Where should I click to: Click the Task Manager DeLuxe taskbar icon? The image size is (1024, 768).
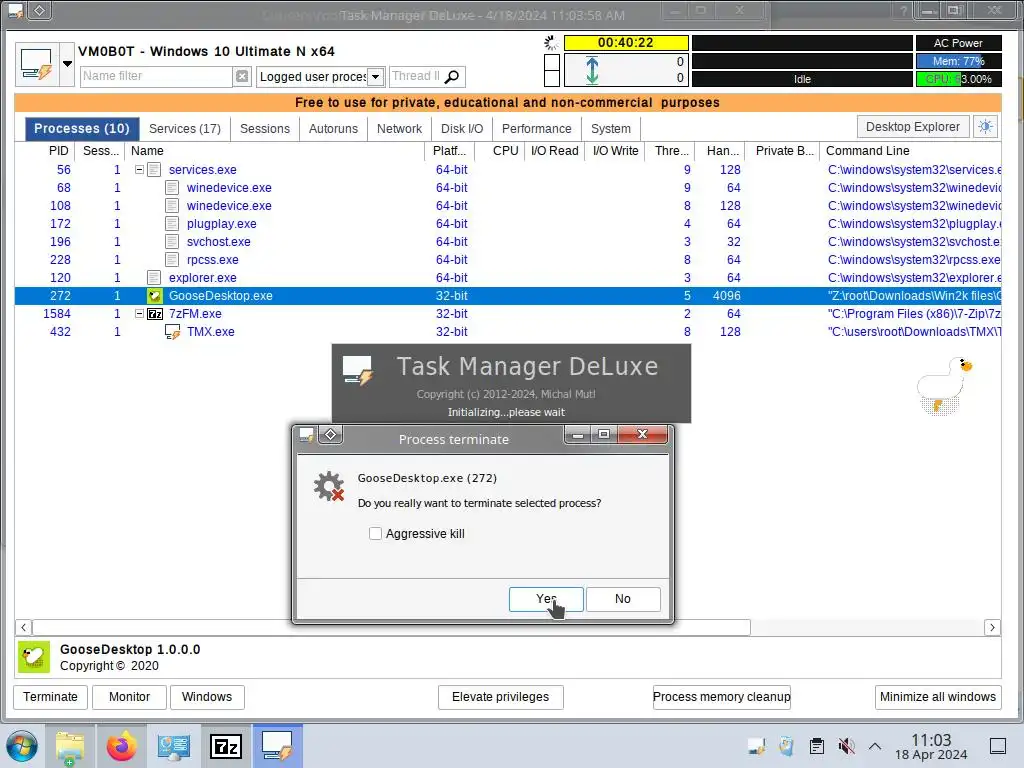point(277,746)
